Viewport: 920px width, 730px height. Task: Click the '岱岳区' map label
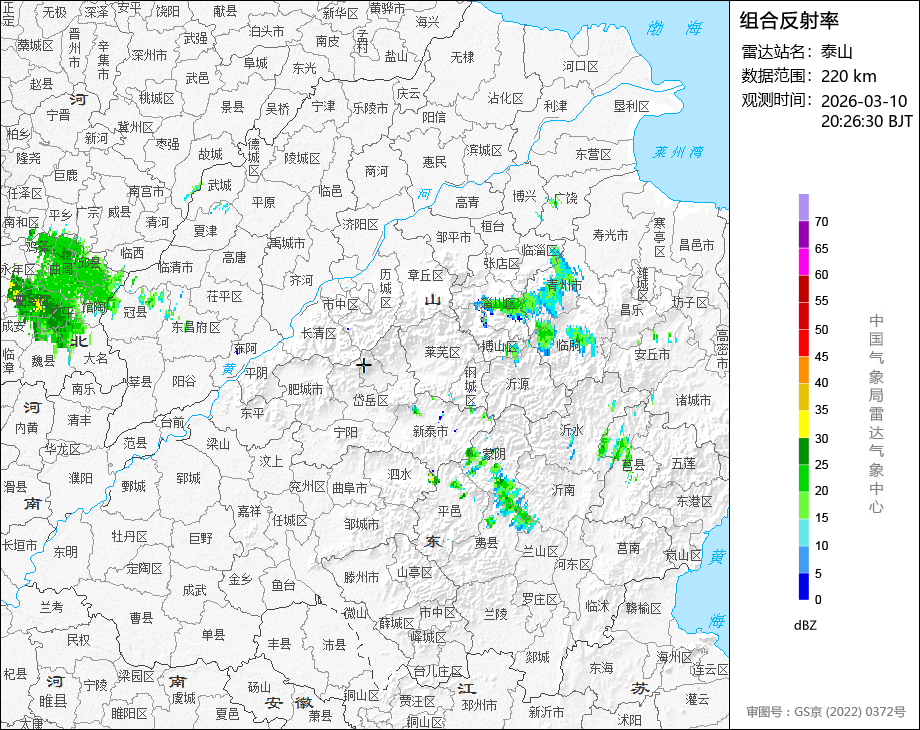370,400
